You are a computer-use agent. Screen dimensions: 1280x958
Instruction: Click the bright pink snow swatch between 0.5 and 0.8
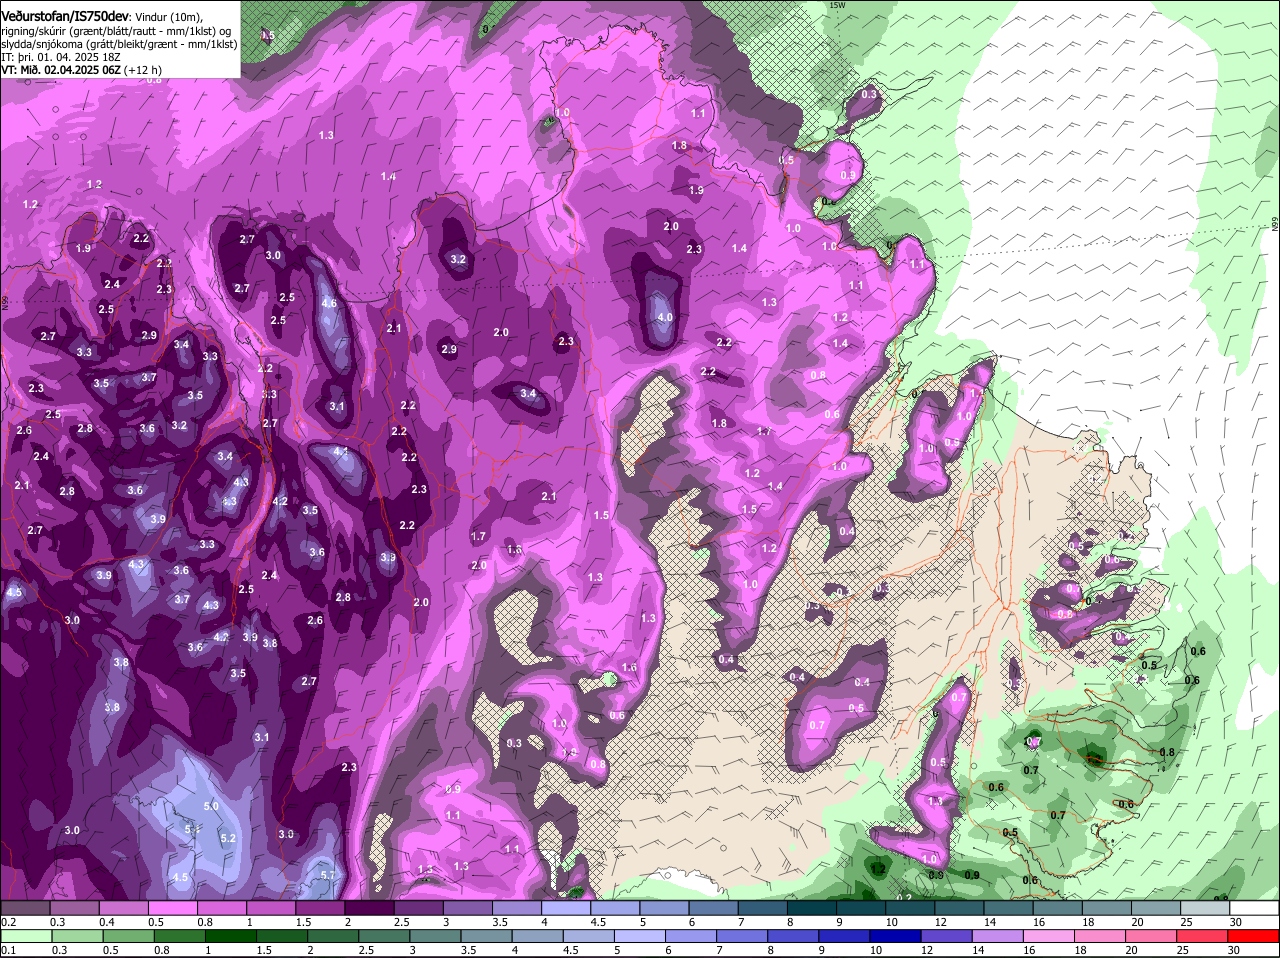tap(172, 908)
